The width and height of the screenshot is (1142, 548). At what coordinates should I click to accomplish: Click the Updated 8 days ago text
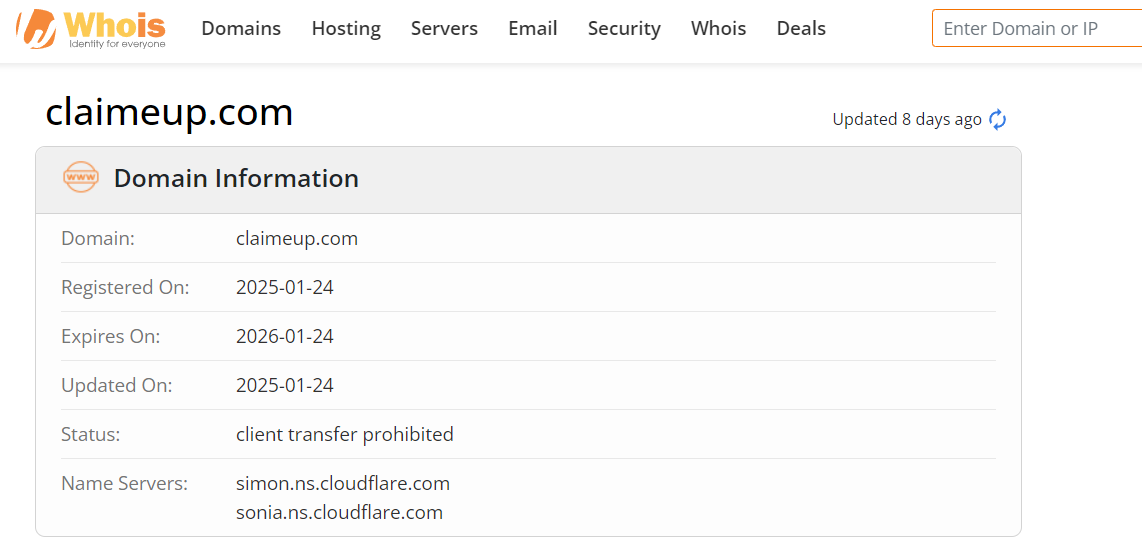(x=907, y=120)
